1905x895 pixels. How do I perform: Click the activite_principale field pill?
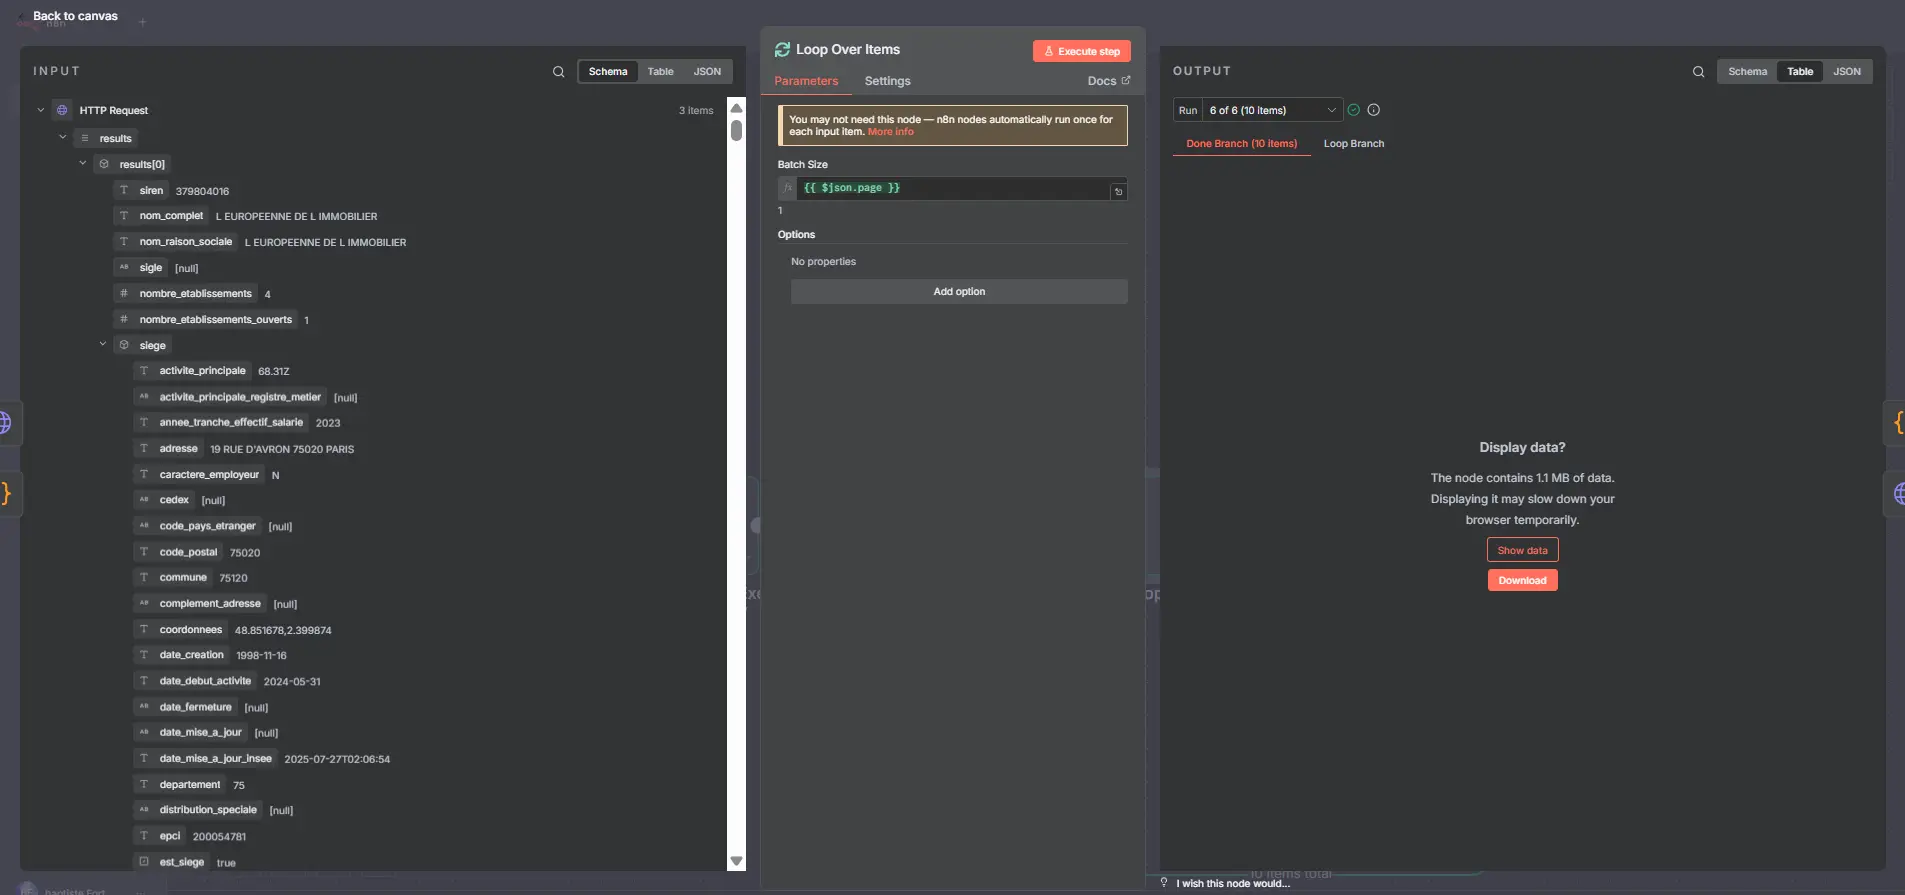click(192, 371)
